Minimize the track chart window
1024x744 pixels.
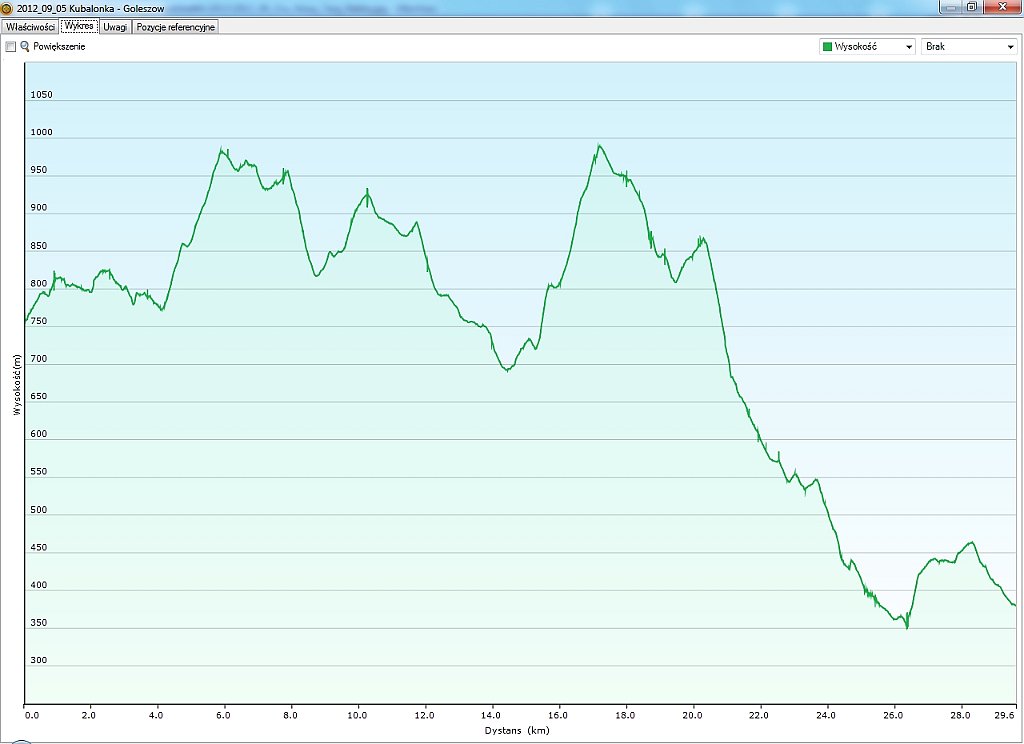point(950,6)
